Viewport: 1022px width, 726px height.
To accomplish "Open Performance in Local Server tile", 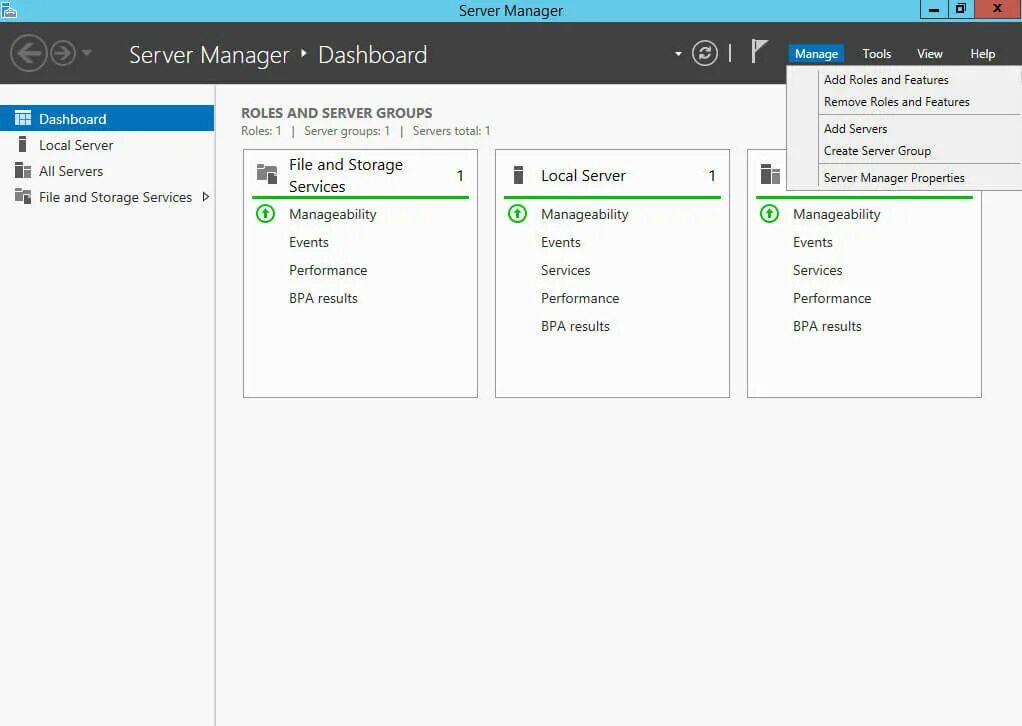I will pos(580,298).
